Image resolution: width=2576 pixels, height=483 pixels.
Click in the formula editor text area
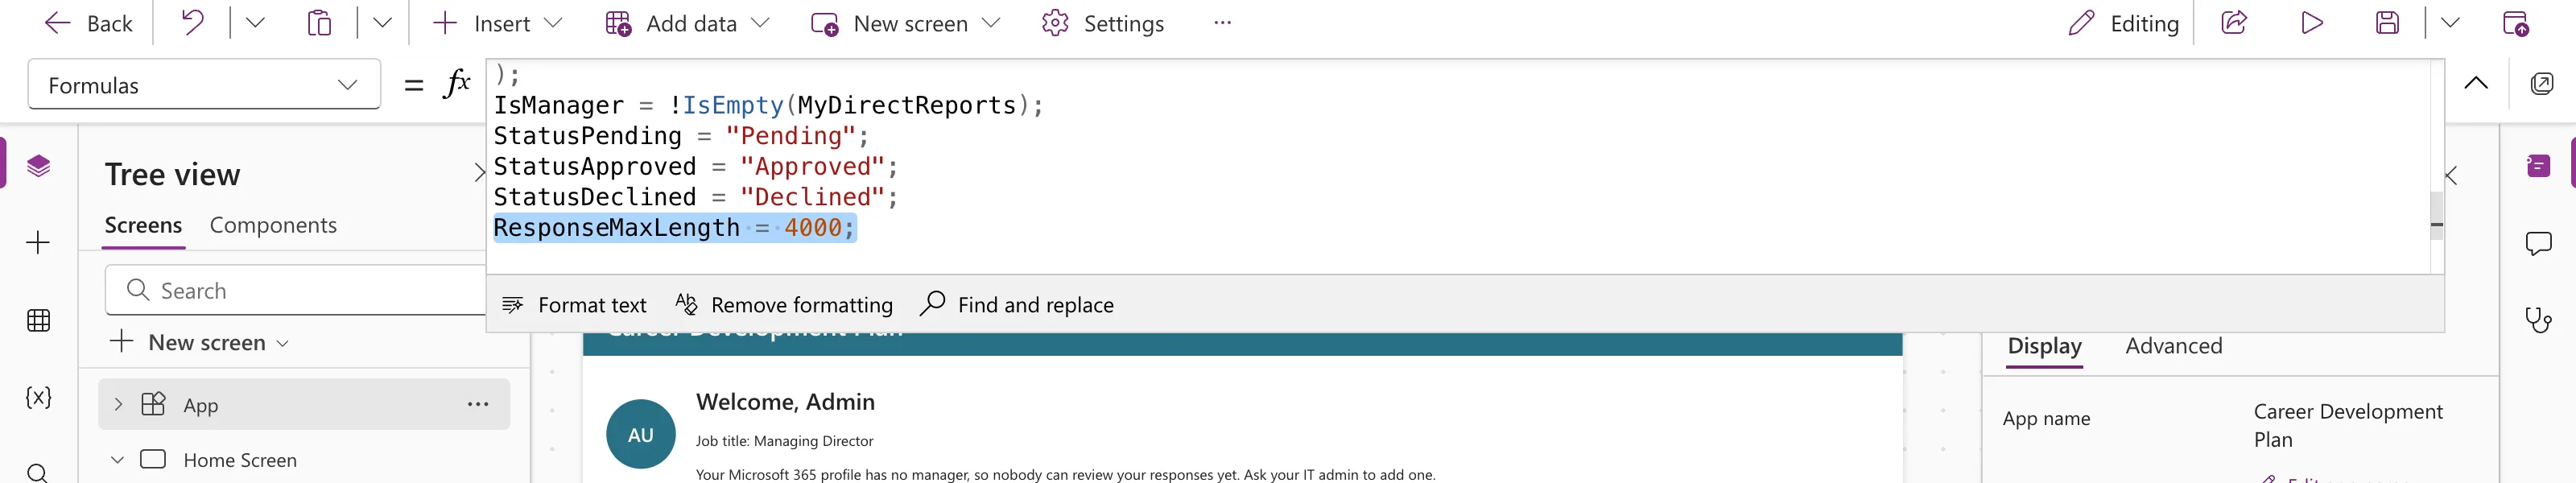(x=1458, y=165)
